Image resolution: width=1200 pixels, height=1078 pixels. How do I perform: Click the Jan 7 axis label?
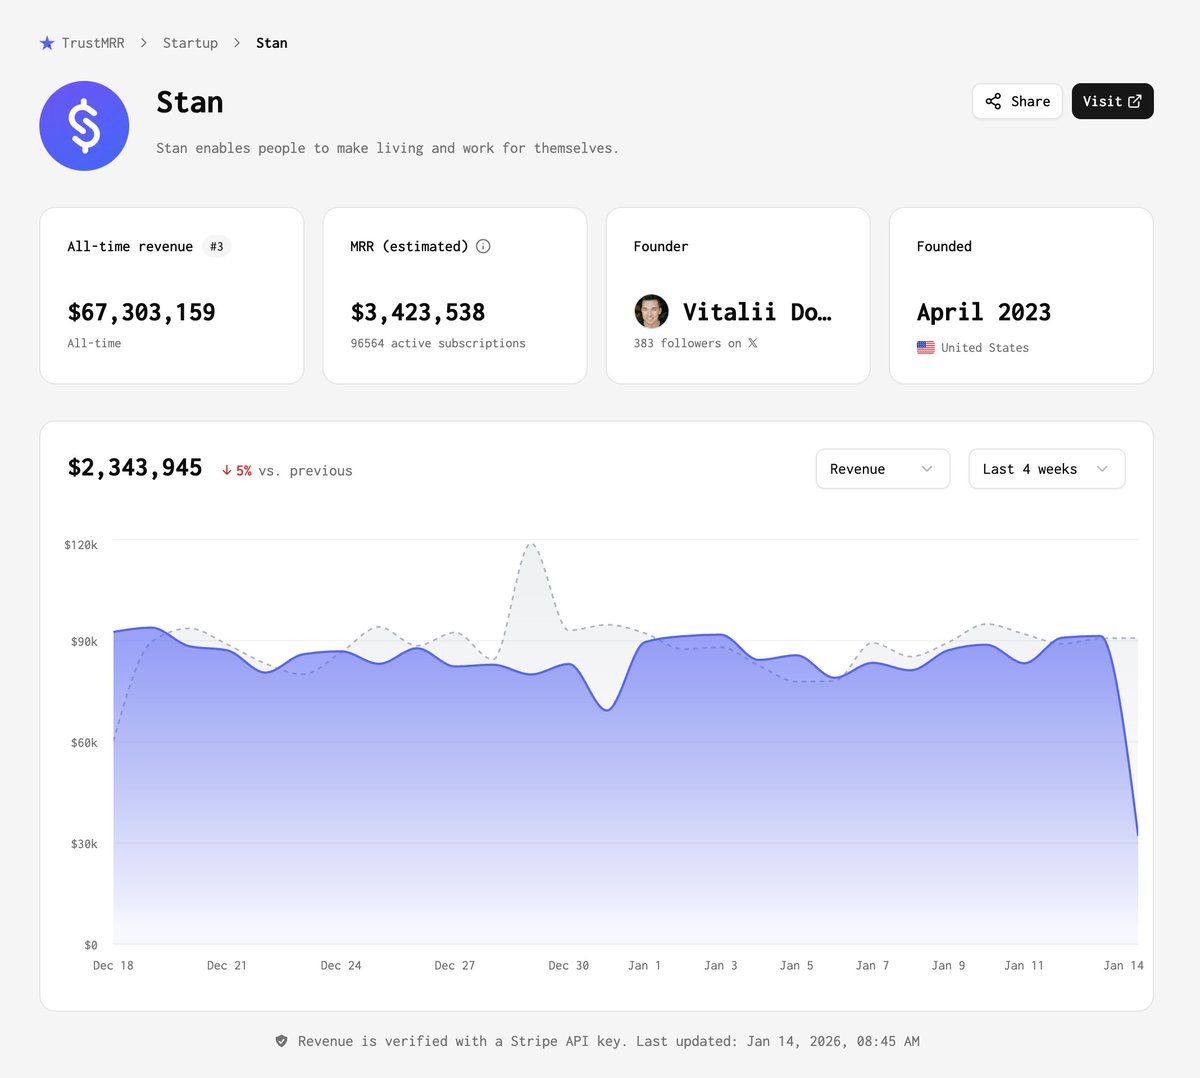872,965
